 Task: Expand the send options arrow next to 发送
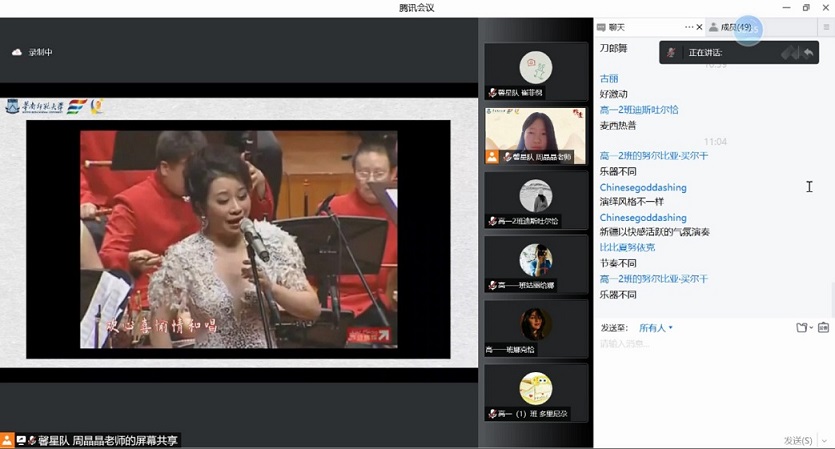825,440
